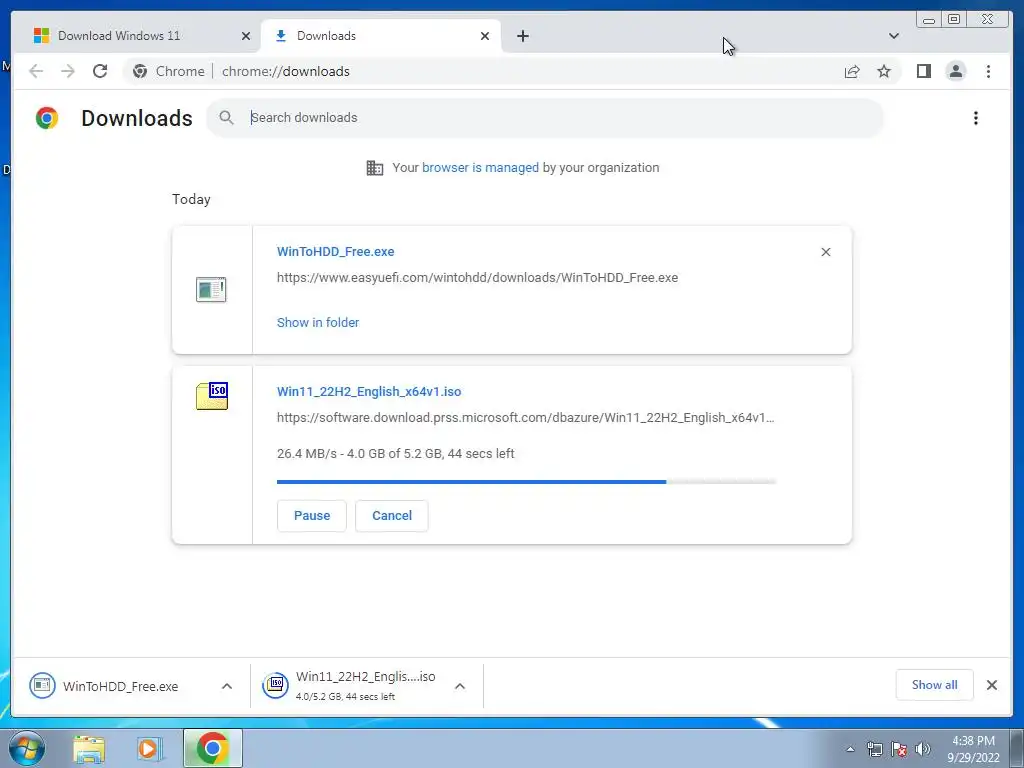Remove WinToHDD_Free.exe from the list
The image size is (1024, 768).
(825, 252)
